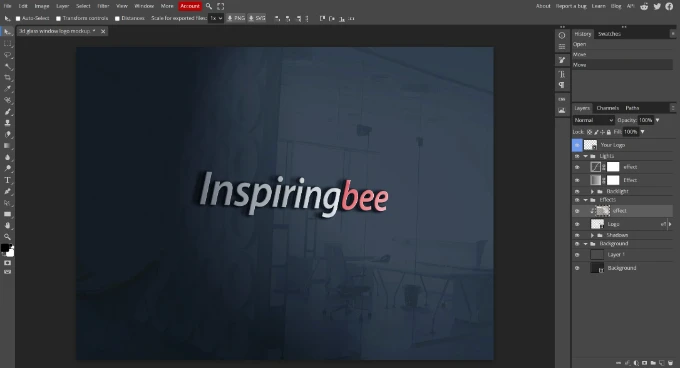
Task: Enable the Auto-Select checkbox
Action: [18, 19]
